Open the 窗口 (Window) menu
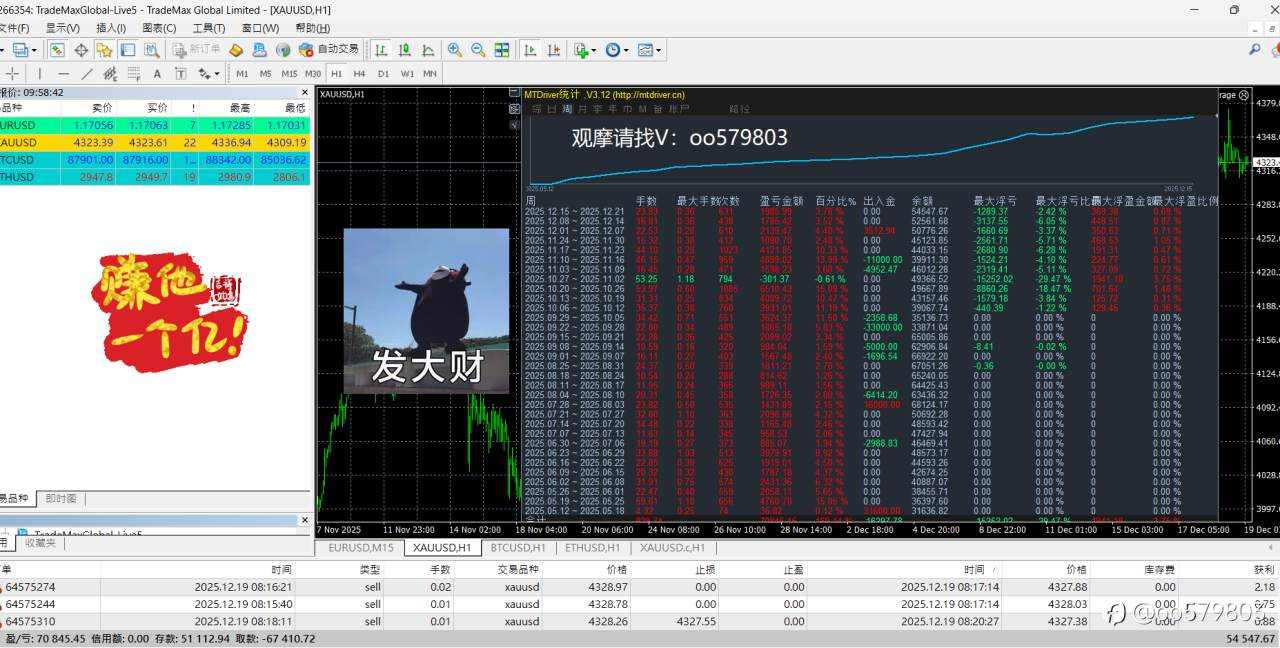This screenshot has width=1280, height=648. (259, 28)
